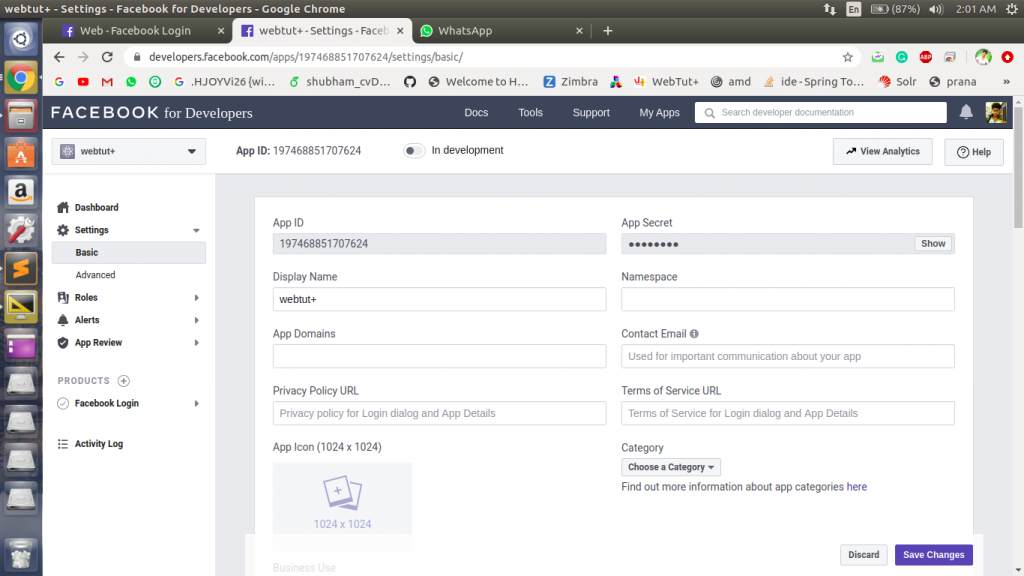Select Basic settings in sidebar

(129, 253)
